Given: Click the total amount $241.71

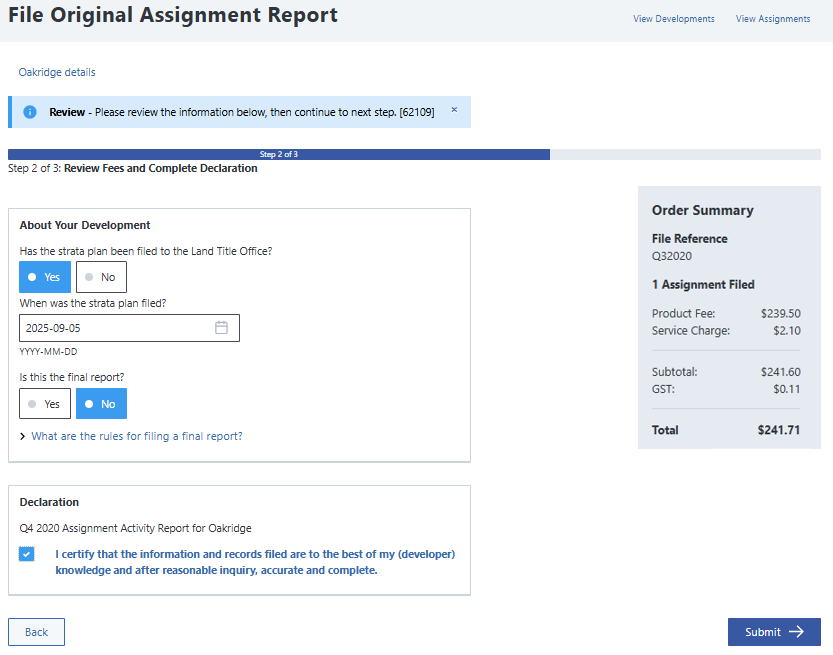Looking at the screenshot, I should (x=778, y=430).
